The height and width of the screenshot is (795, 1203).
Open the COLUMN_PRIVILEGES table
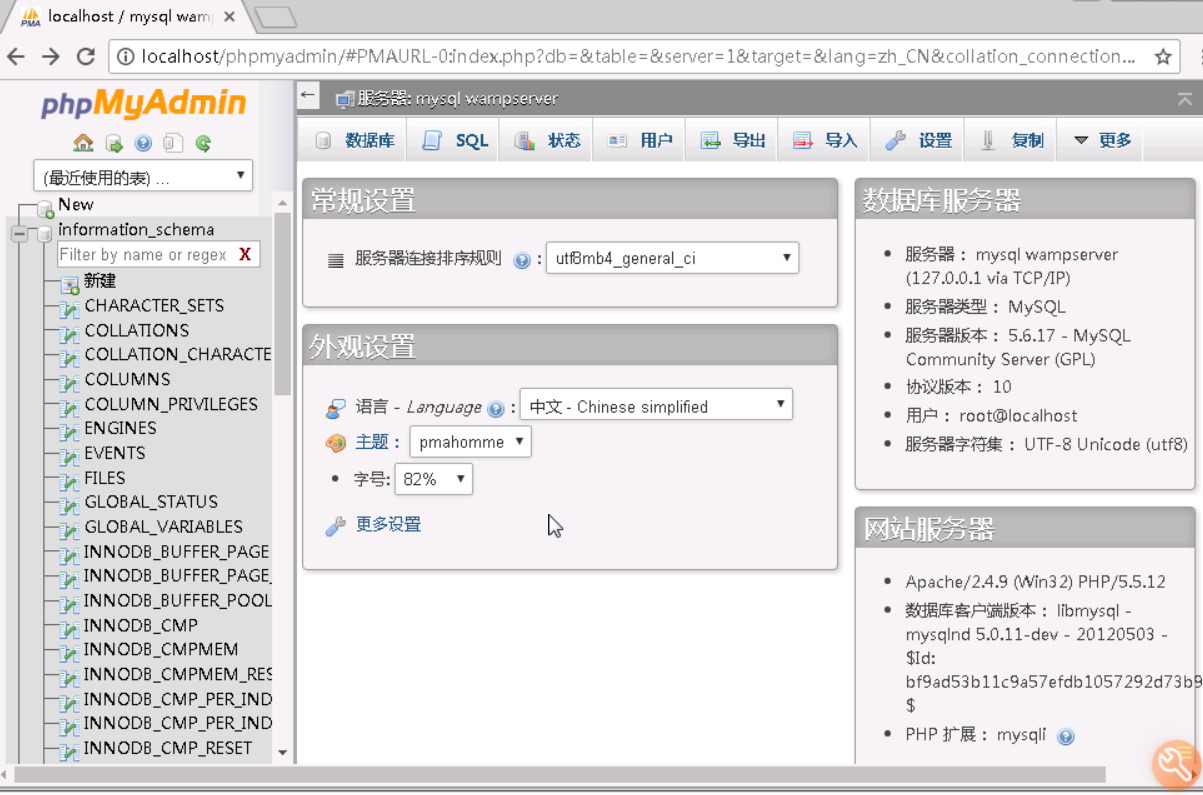[x=171, y=404]
